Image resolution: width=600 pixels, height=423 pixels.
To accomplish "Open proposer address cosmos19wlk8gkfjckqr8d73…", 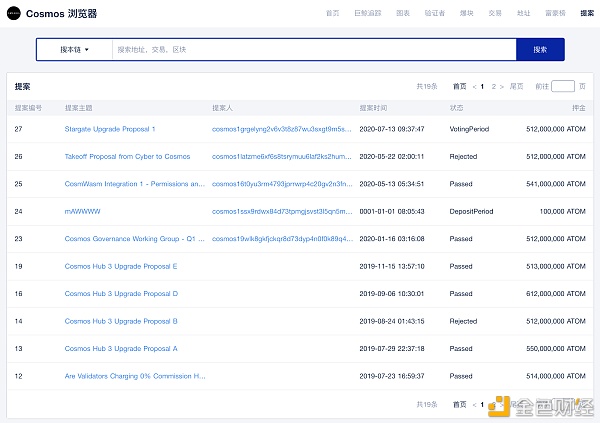I will tap(282, 239).
